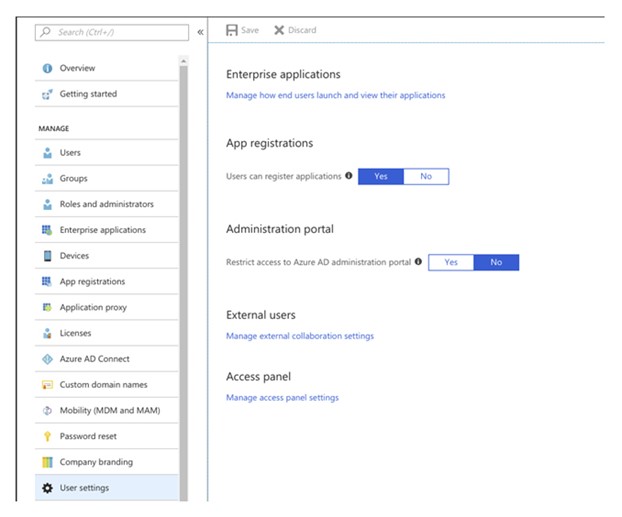Click the Custom domain names icon
The width and height of the screenshot is (622, 517).
coord(47,385)
